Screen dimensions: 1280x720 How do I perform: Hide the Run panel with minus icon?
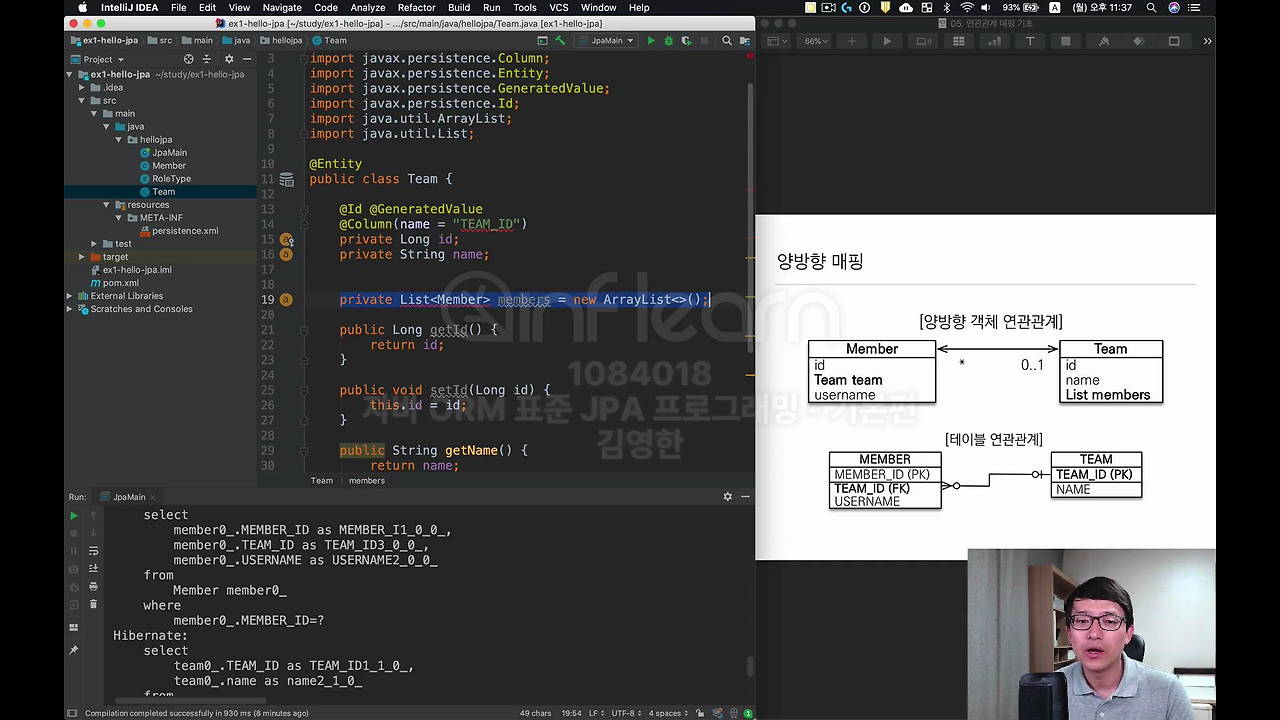tap(745, 497)
